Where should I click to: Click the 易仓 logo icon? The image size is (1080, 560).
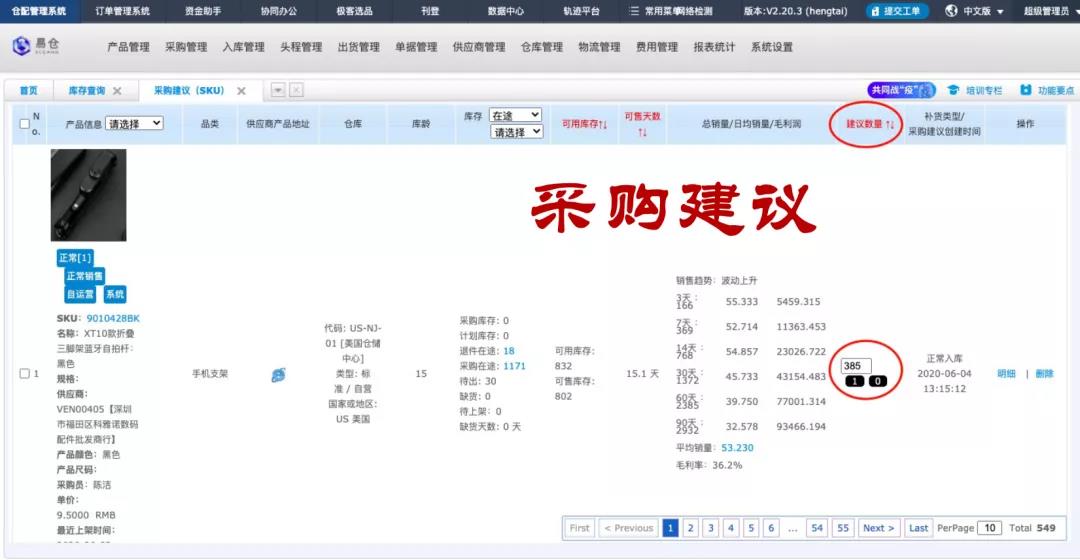pos(21,47)
